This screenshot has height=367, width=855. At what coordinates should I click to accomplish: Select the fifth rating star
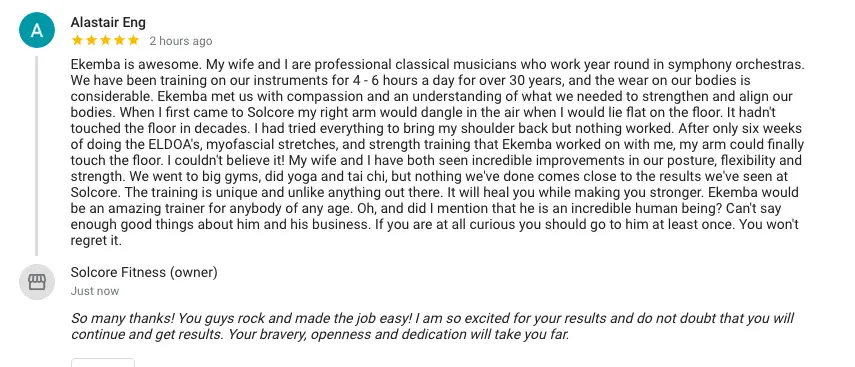pos(134,40)
